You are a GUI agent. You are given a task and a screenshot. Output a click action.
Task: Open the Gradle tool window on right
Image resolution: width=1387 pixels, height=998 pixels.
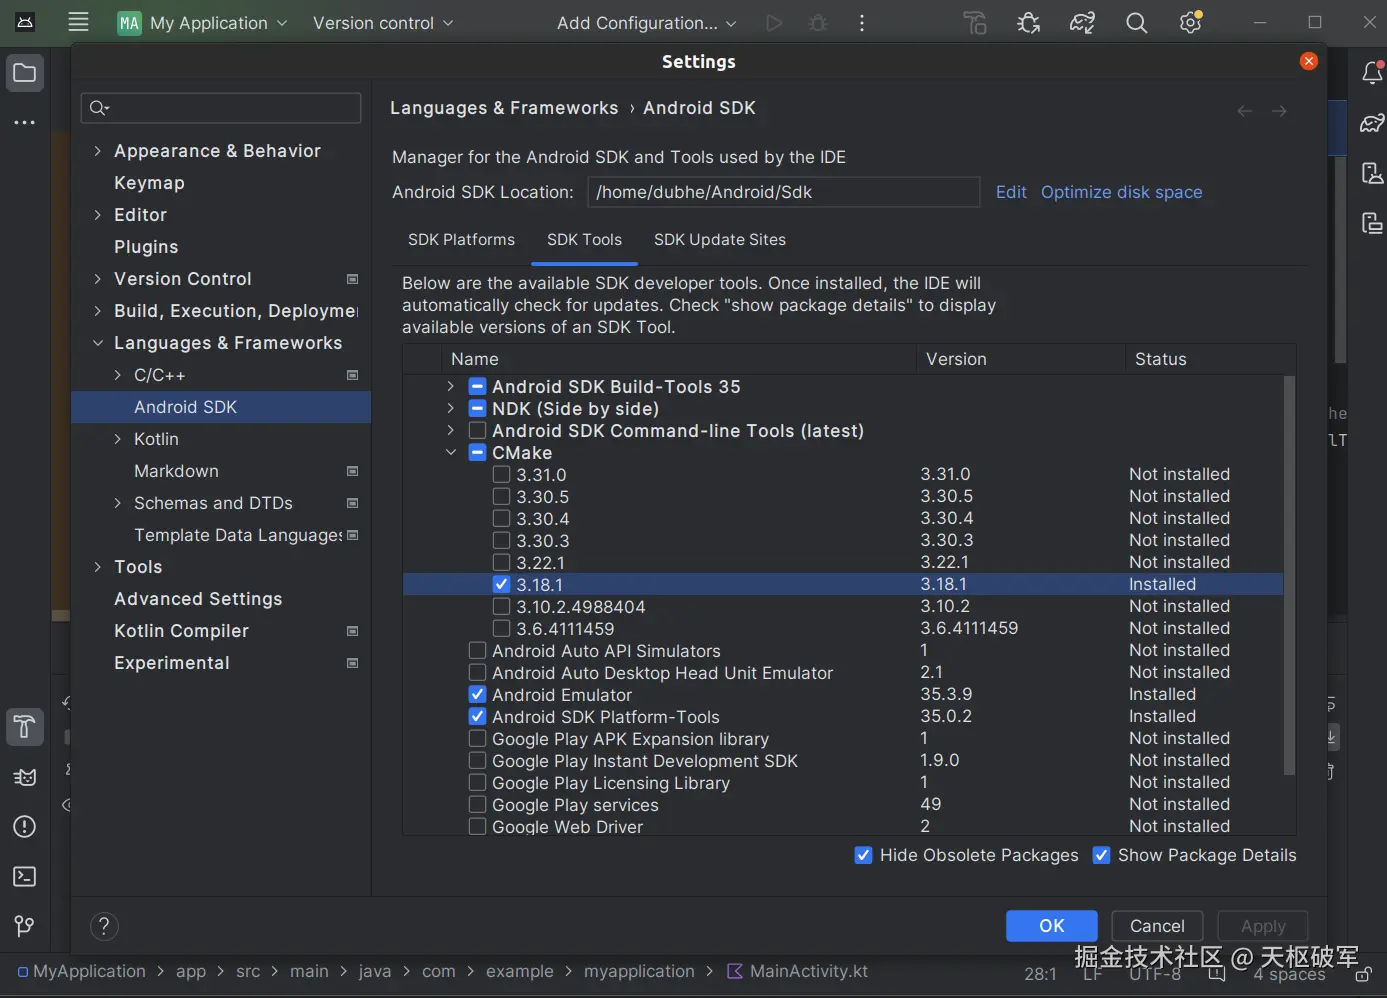(1372, 123)
